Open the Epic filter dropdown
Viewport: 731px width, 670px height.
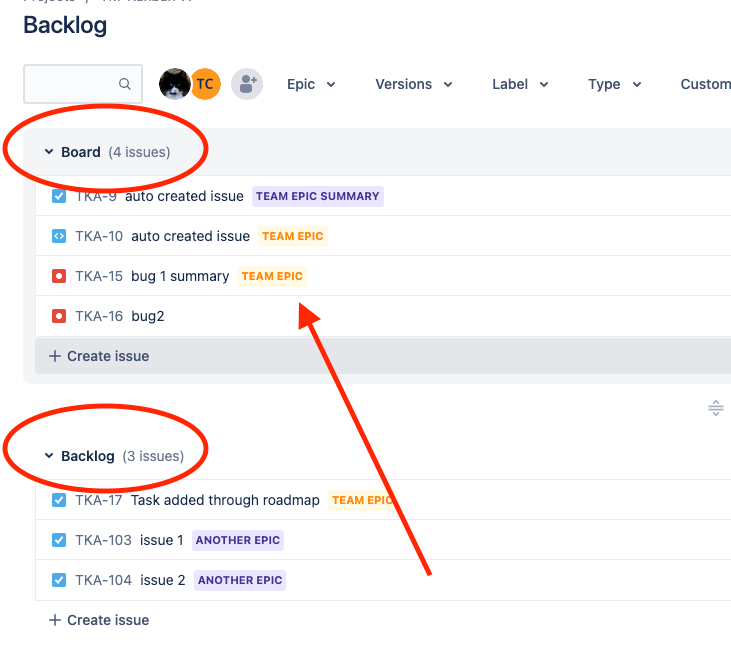click(x=311, y=84)
